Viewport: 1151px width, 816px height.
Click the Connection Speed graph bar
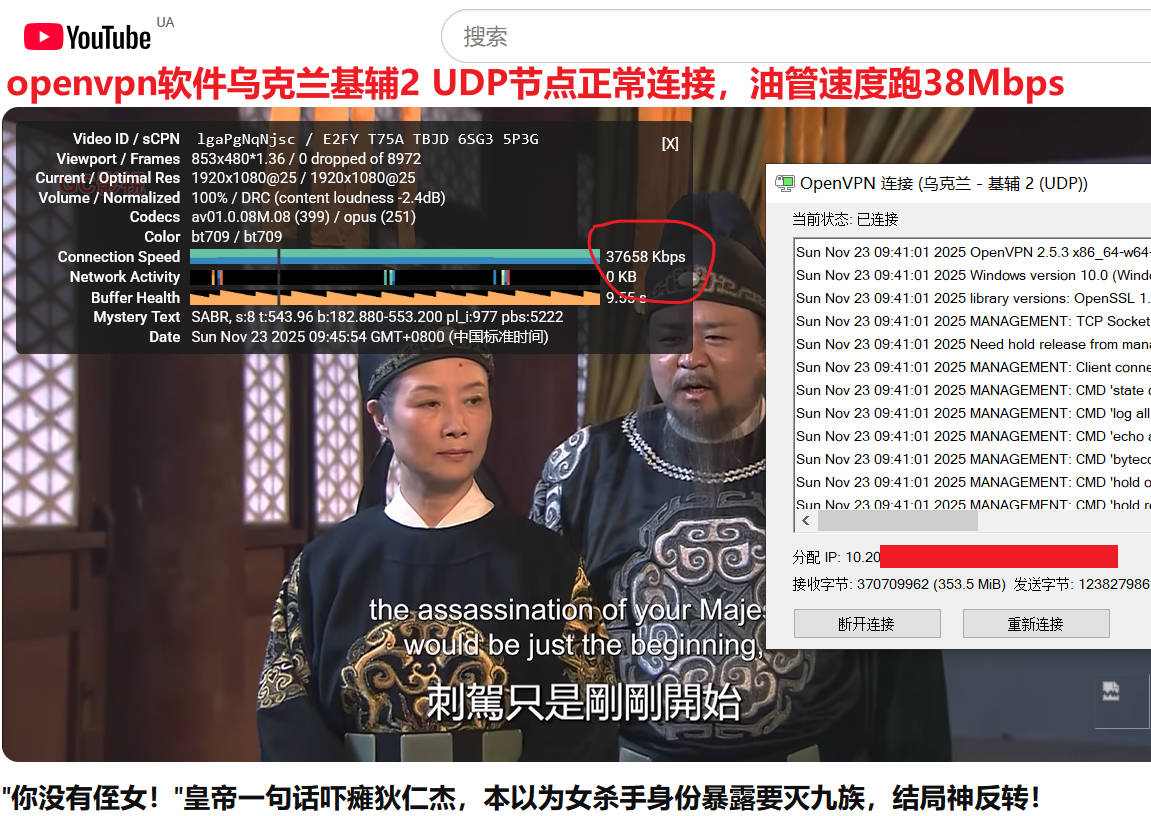click(394, 257)
